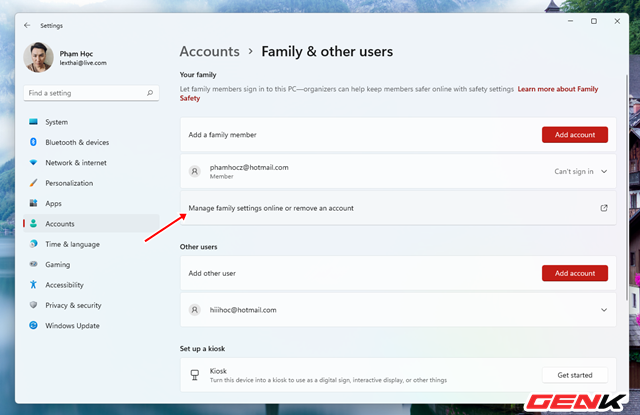Click the Gaming controller icon
640x415 pixels.
[x=33, y=264]
